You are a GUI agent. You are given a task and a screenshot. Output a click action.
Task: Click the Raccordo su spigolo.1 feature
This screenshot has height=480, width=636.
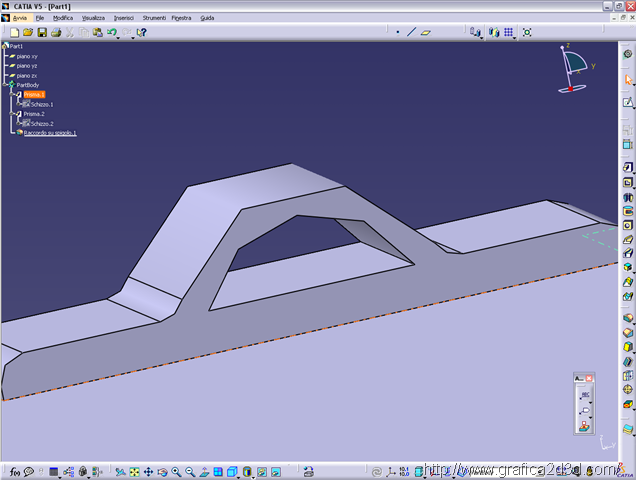[x=50, y=132]
